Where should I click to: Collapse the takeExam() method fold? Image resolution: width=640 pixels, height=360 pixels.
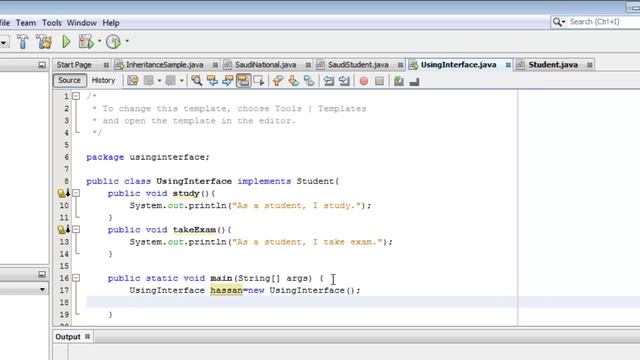76,229
